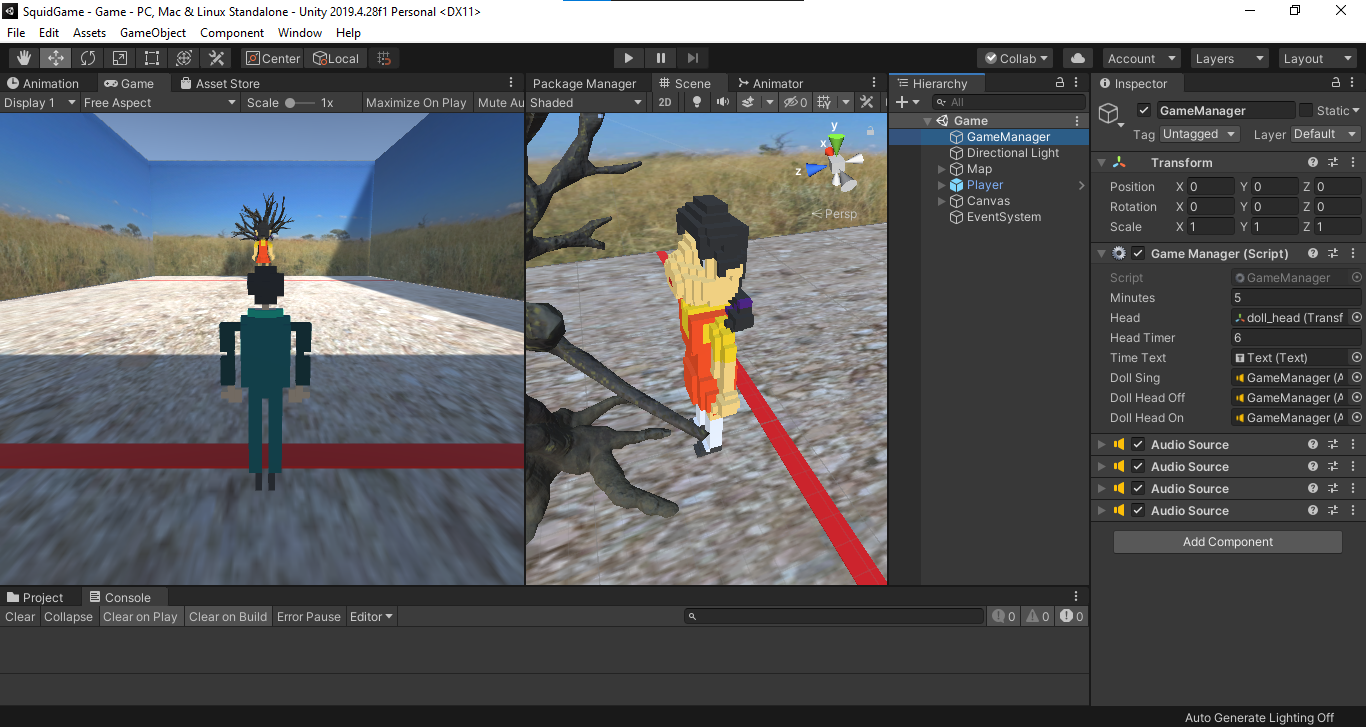Click the Add Component button
This screenshot has width=1366, height=727.
pyautogui.click(x=1228, y=541)
